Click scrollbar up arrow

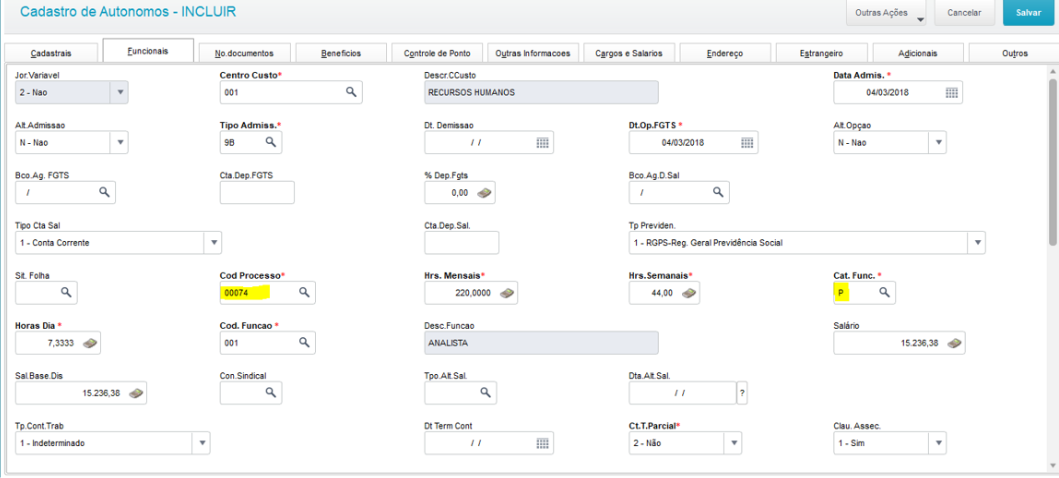(1053, 71)
